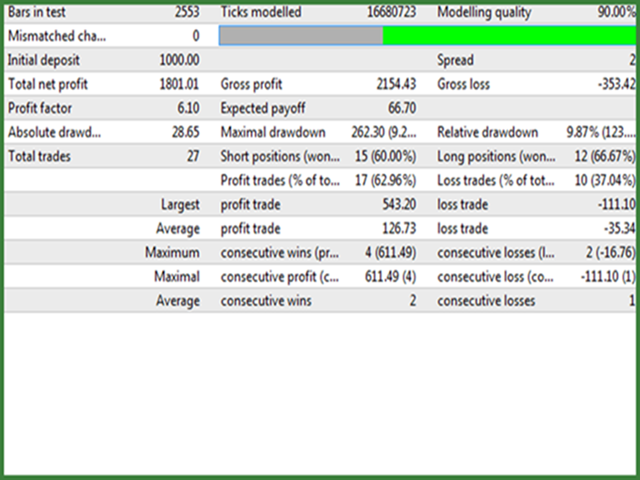
Task: Select the profit trades value 17 (62.96%)
Action: [385, 180]
